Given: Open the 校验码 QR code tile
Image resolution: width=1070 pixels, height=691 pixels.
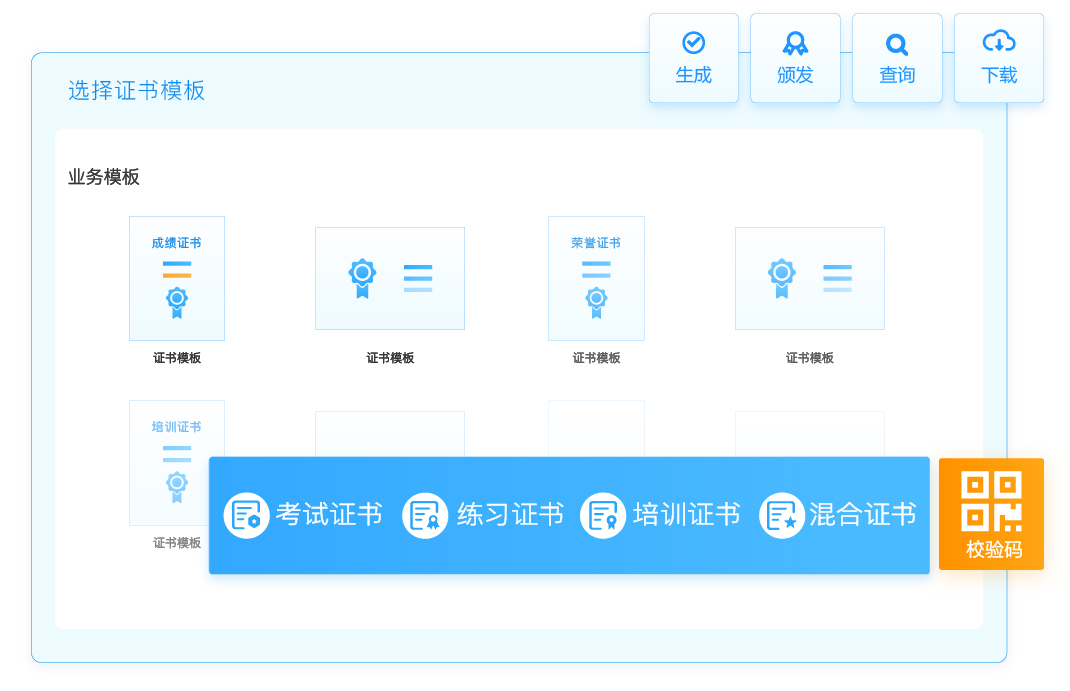Looking at the screenshot, I should 991,514.
